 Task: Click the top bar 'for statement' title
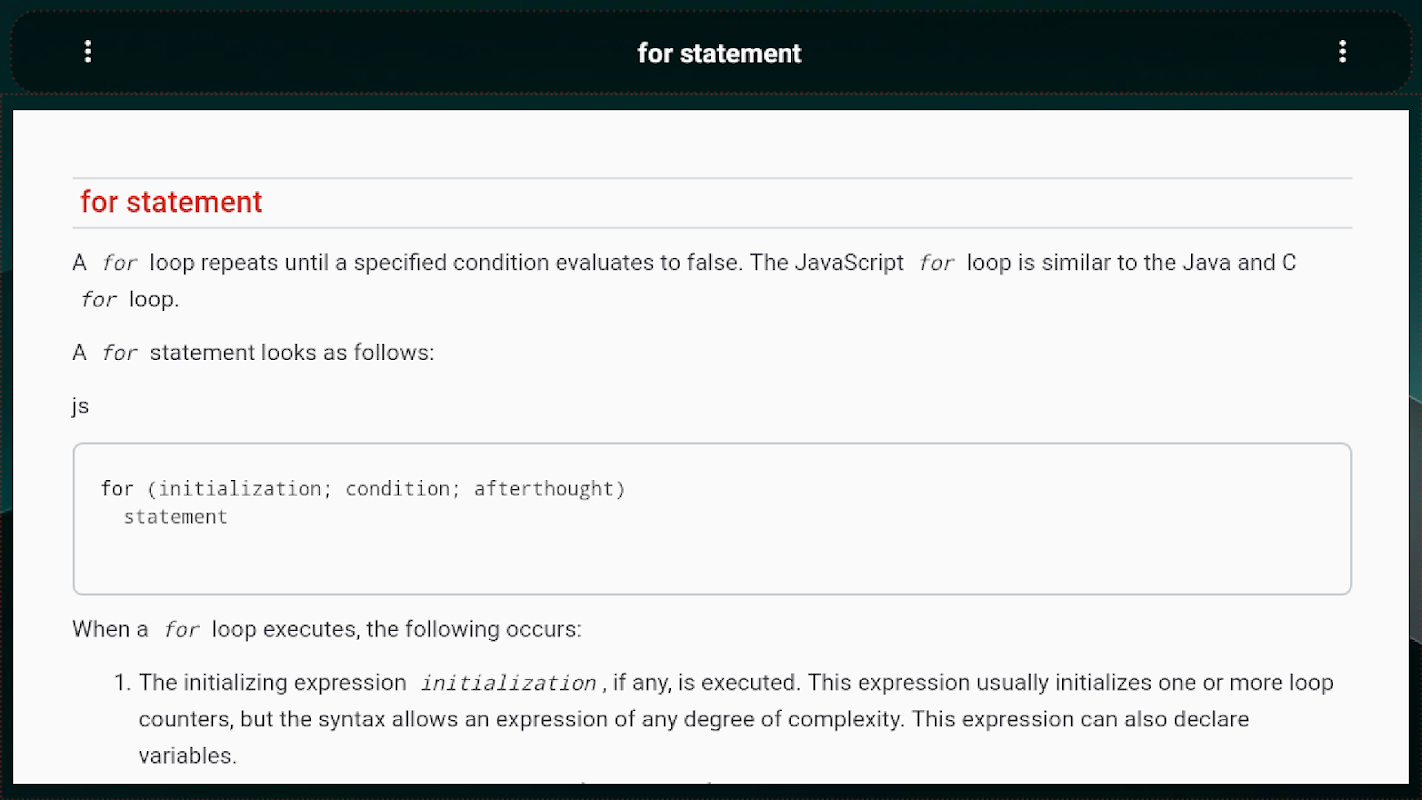click(x=719, y=53)
